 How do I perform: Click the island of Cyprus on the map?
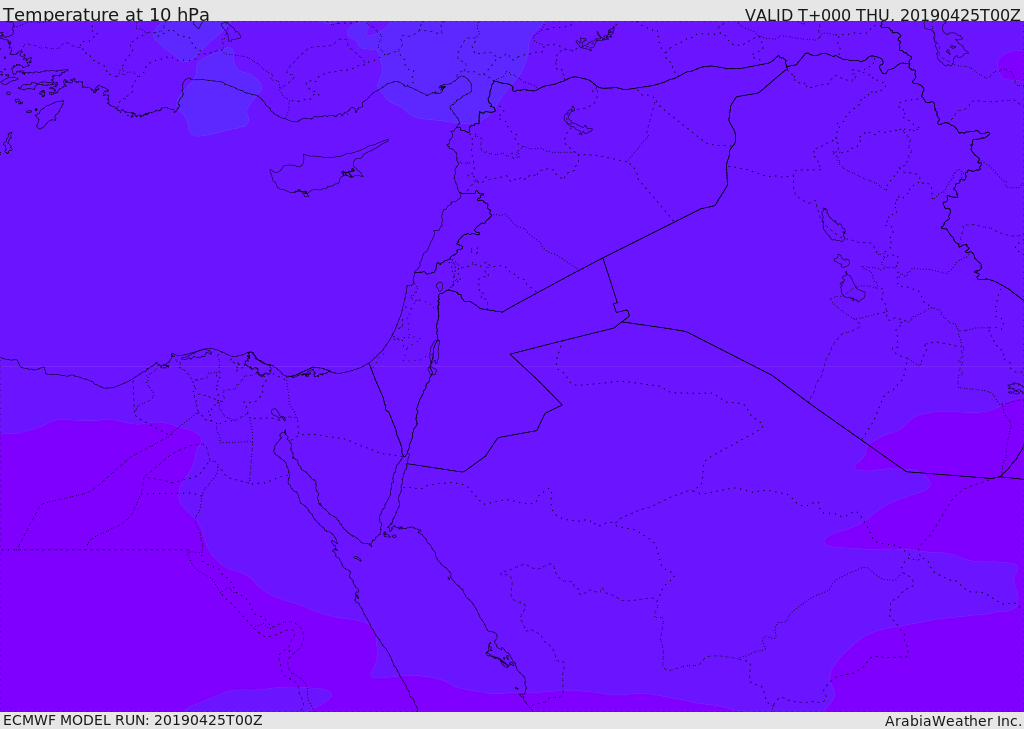(x=321, y=171)
